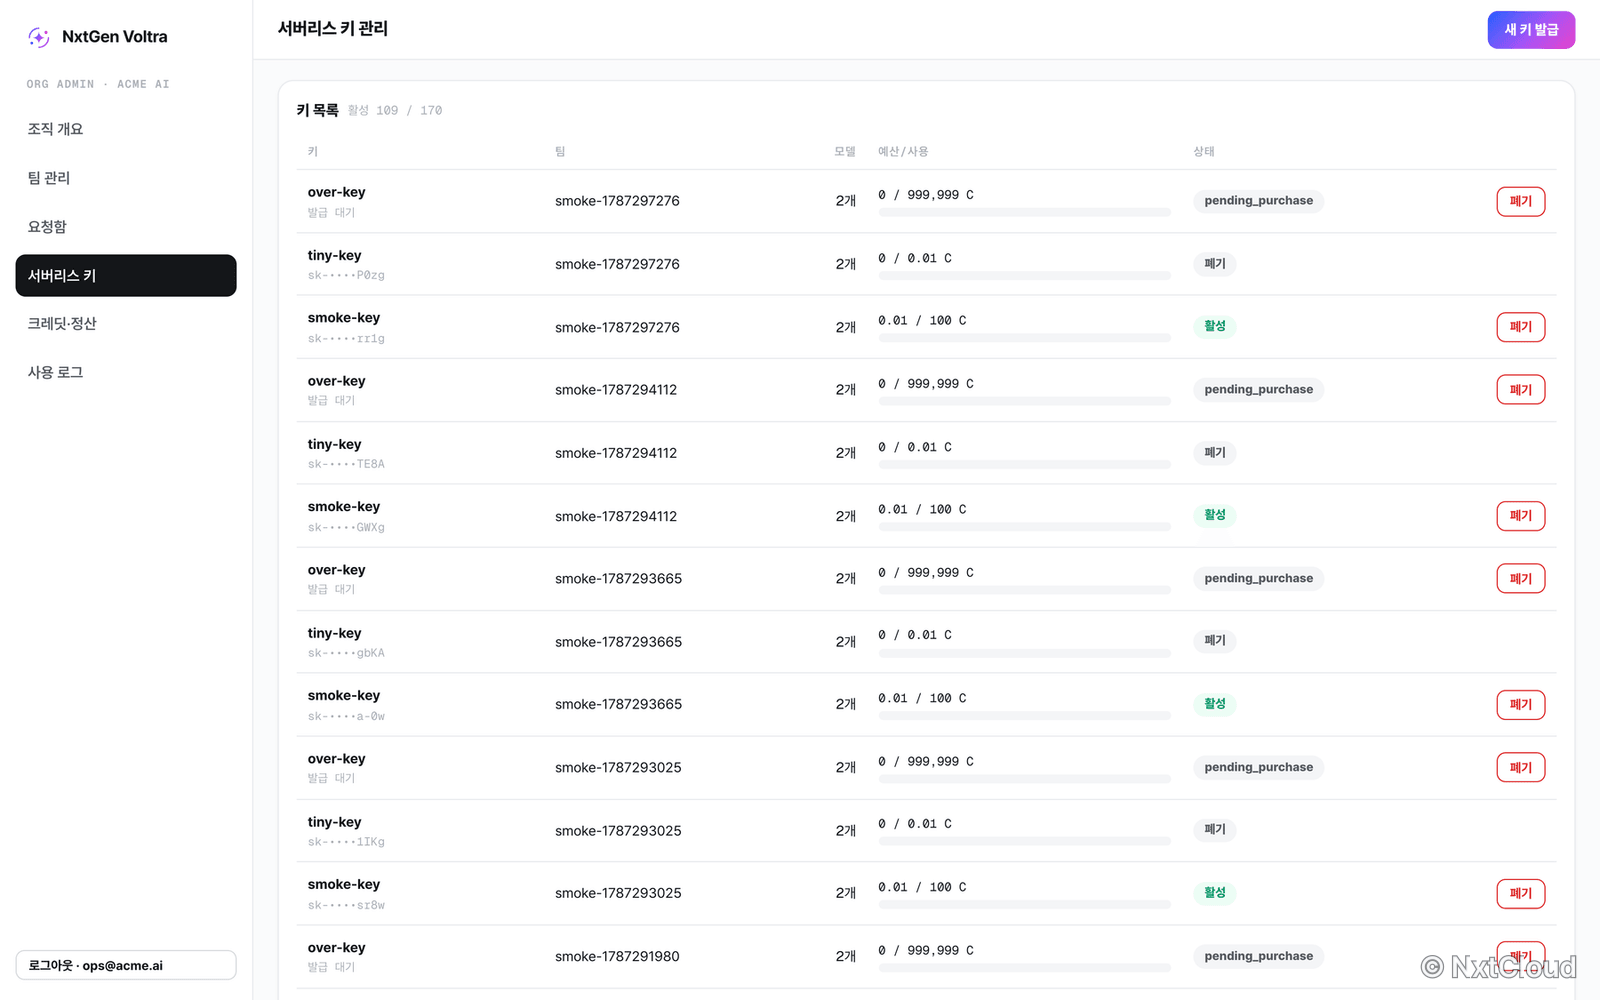The image size is (1600, 1000).
Task: Click key mask sk-····gbKA
Action: (x=346, y=653)
